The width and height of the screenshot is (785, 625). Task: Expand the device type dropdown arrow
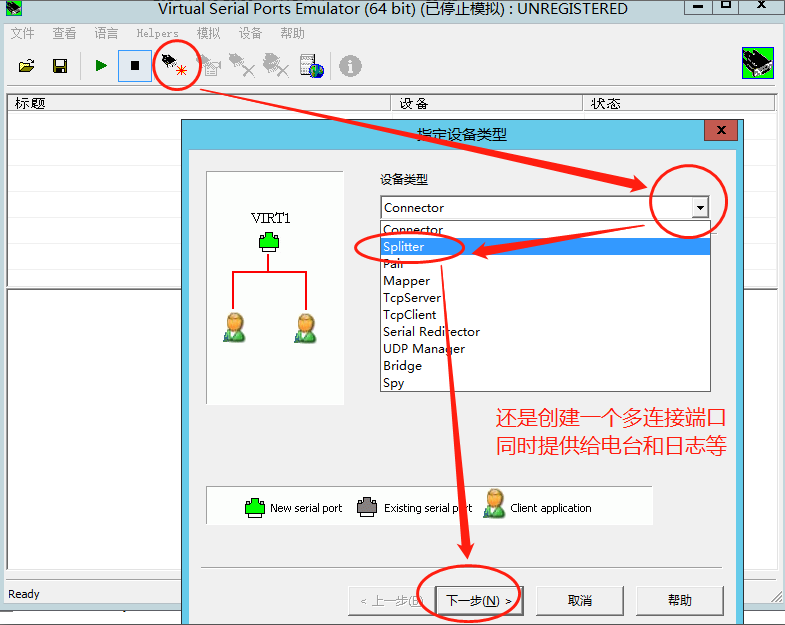coord(700,207)
